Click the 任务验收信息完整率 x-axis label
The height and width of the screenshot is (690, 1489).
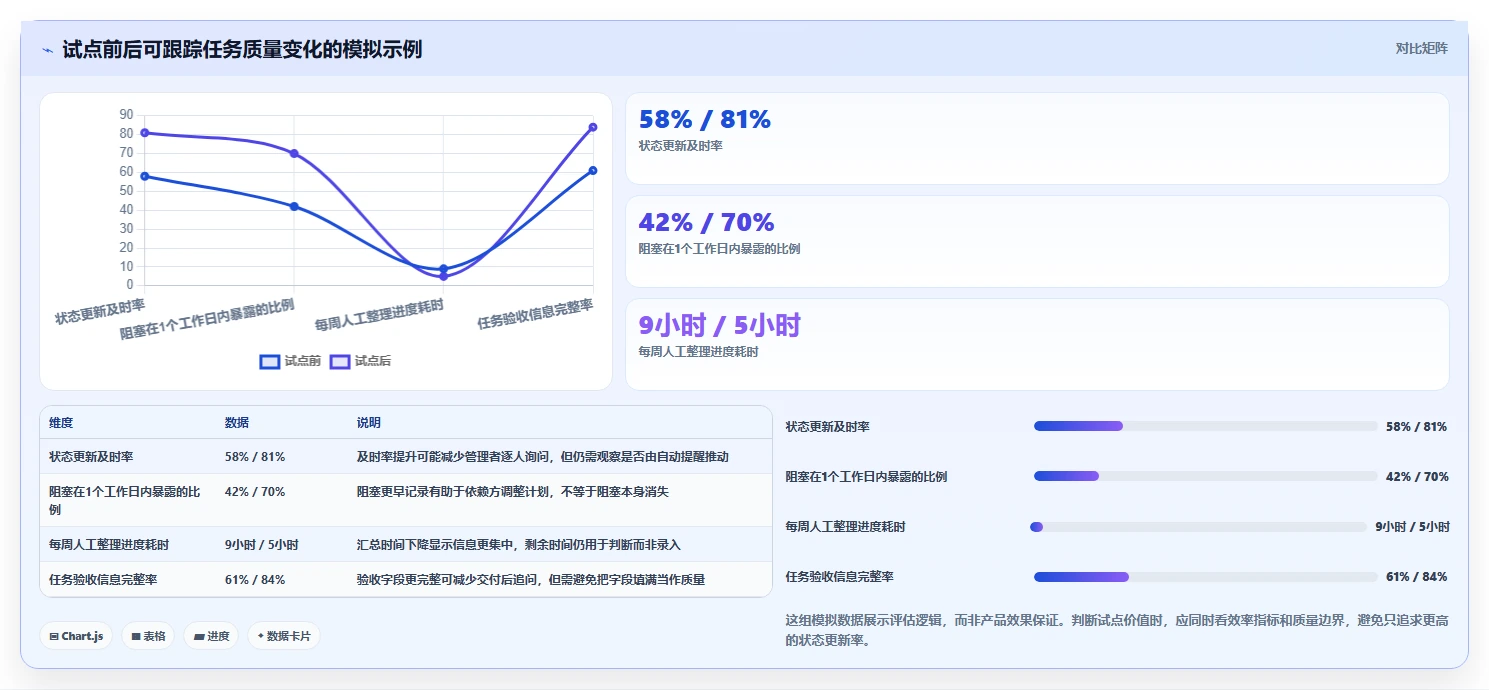(535, 314)
